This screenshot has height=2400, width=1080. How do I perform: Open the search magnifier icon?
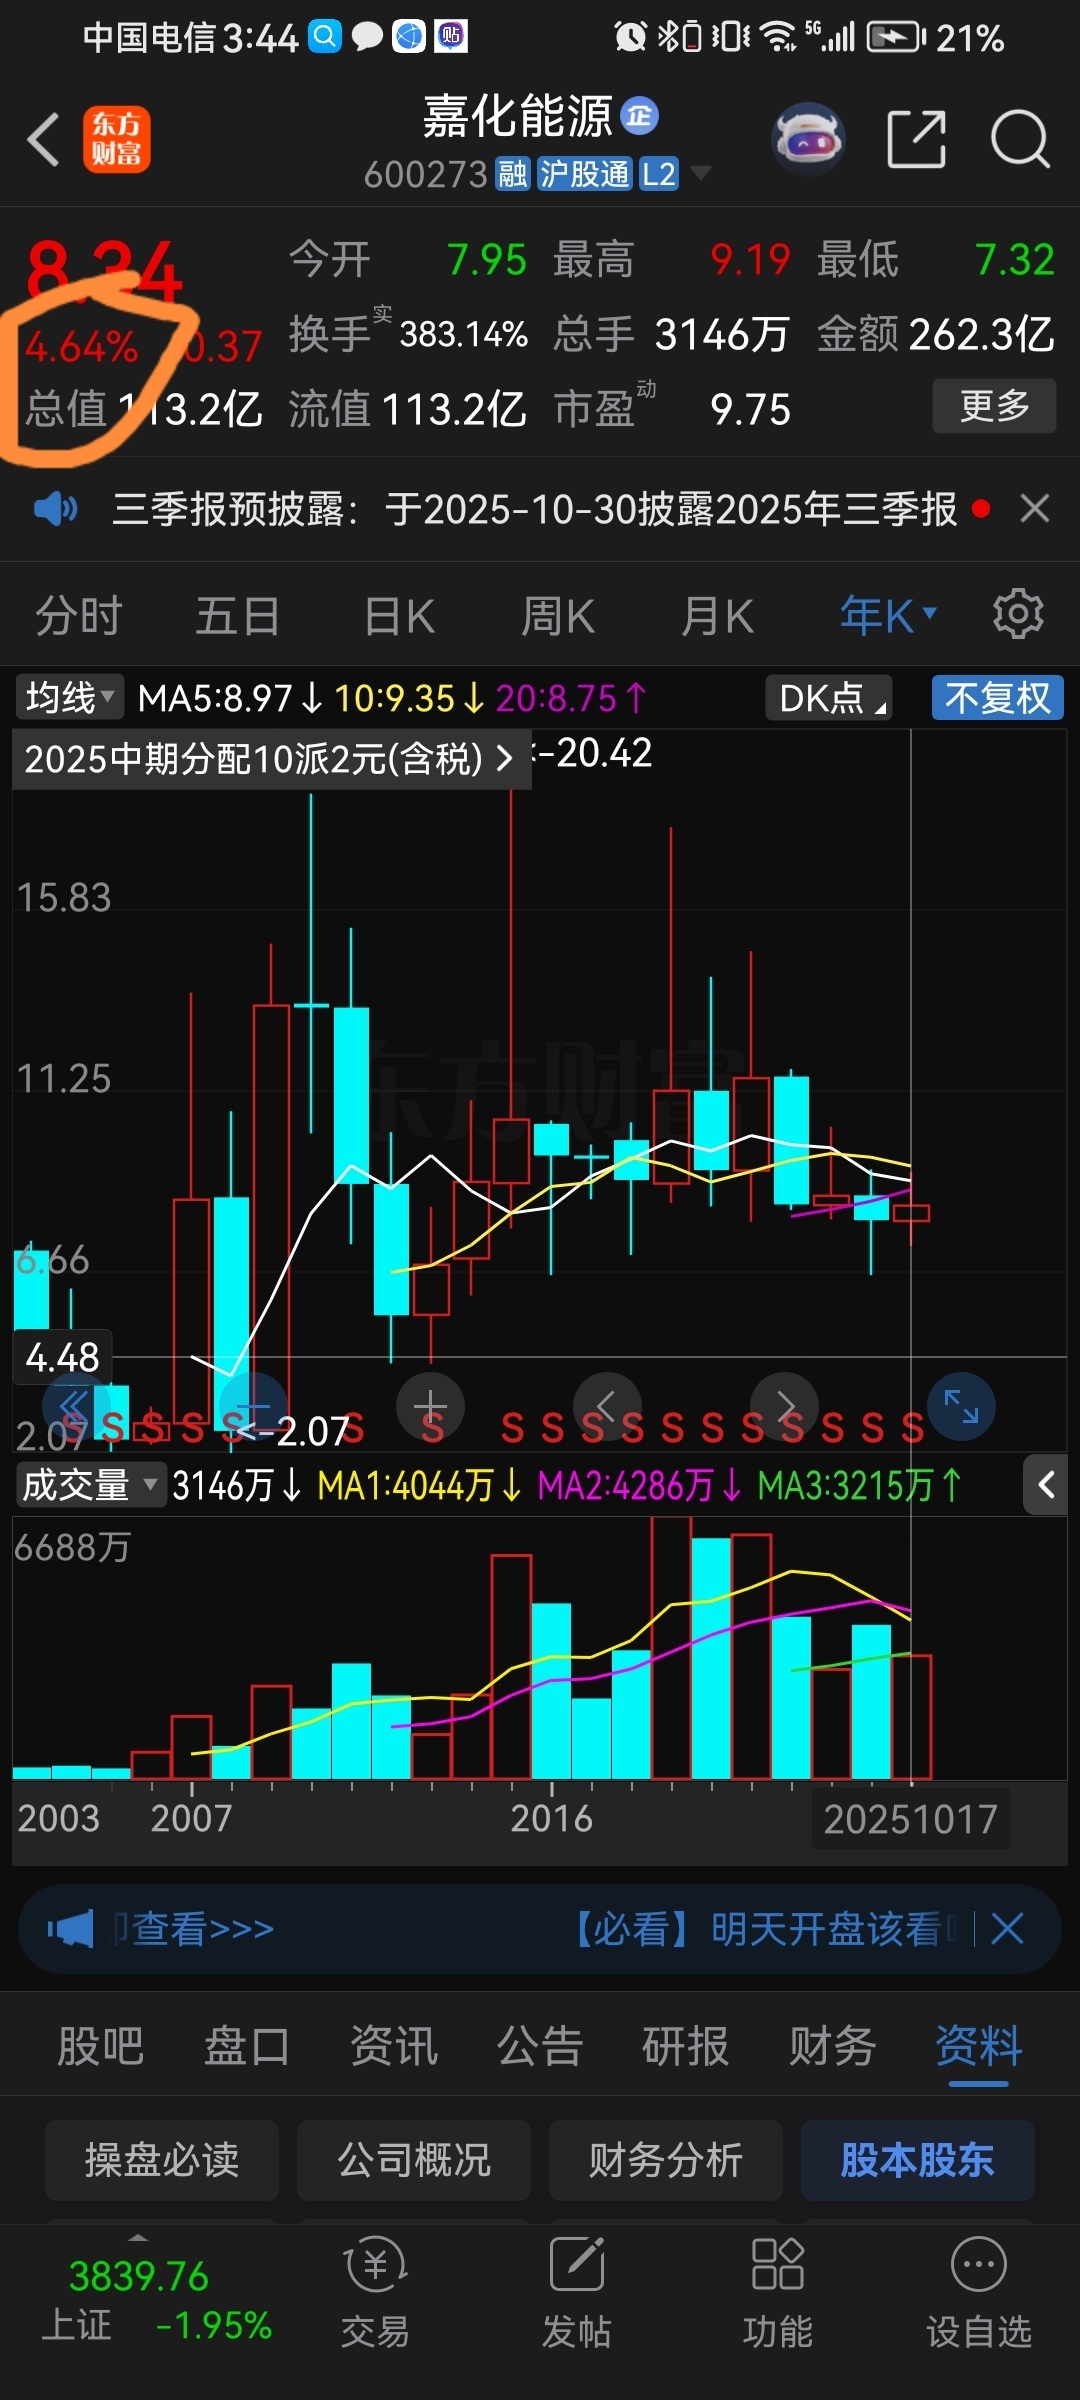pyautogui.click(x=1019, y=139)
